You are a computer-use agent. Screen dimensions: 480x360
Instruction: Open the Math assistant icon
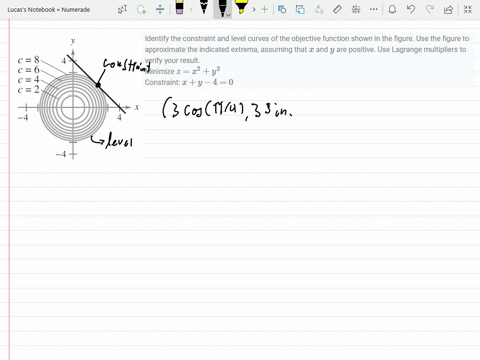pos(356,9)
